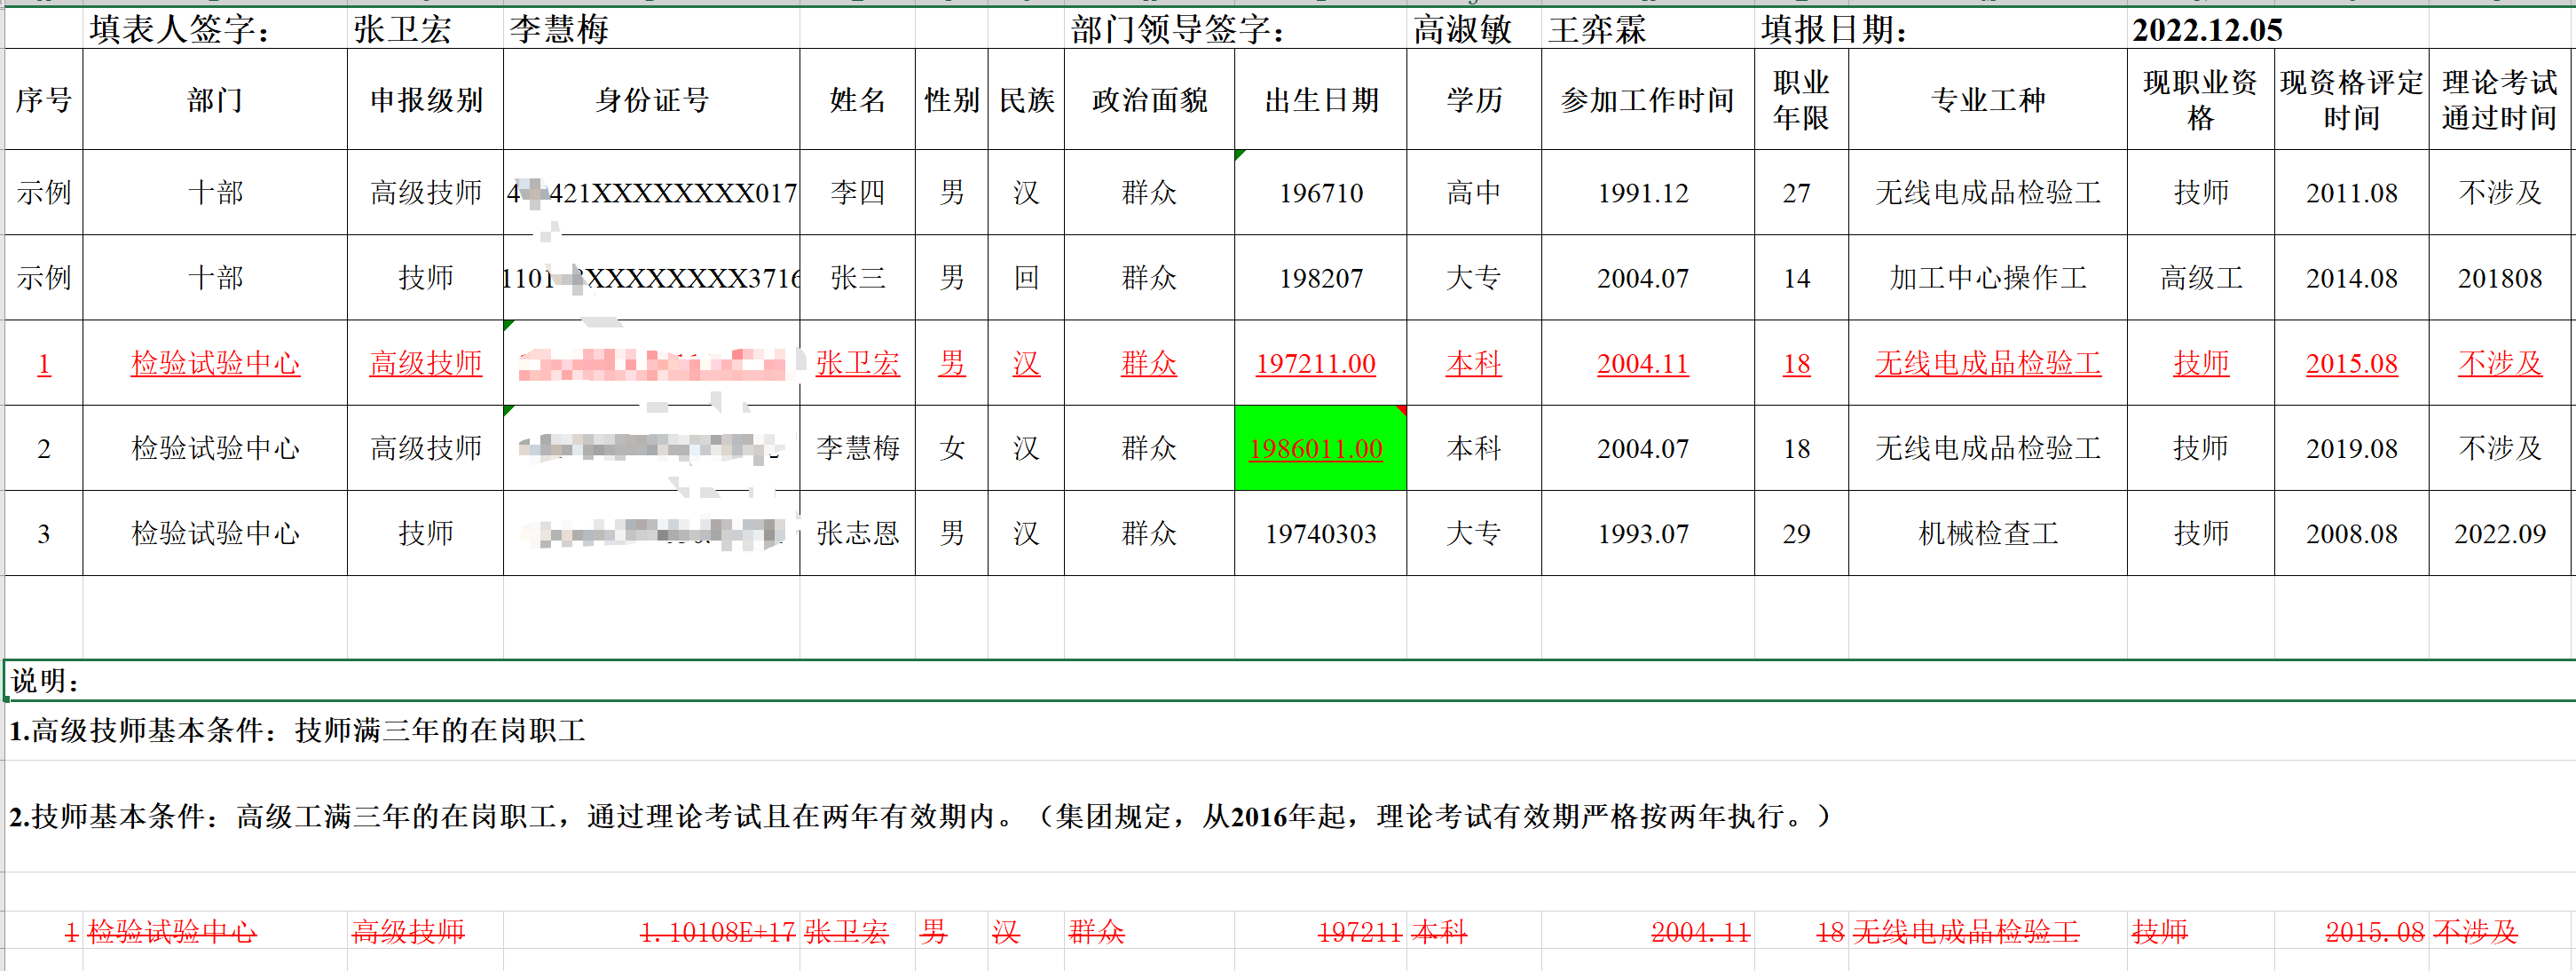Select the 高级工 qualification cell
The image size is (2576, 971).
2201,277
